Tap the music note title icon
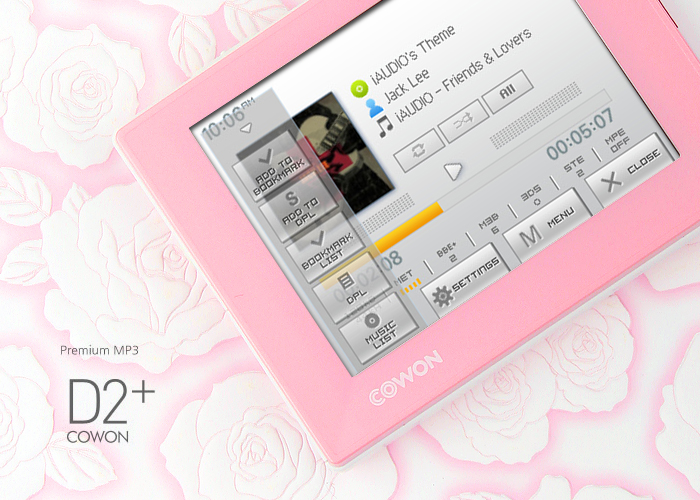700x500 pixels. tap(385, 126)
